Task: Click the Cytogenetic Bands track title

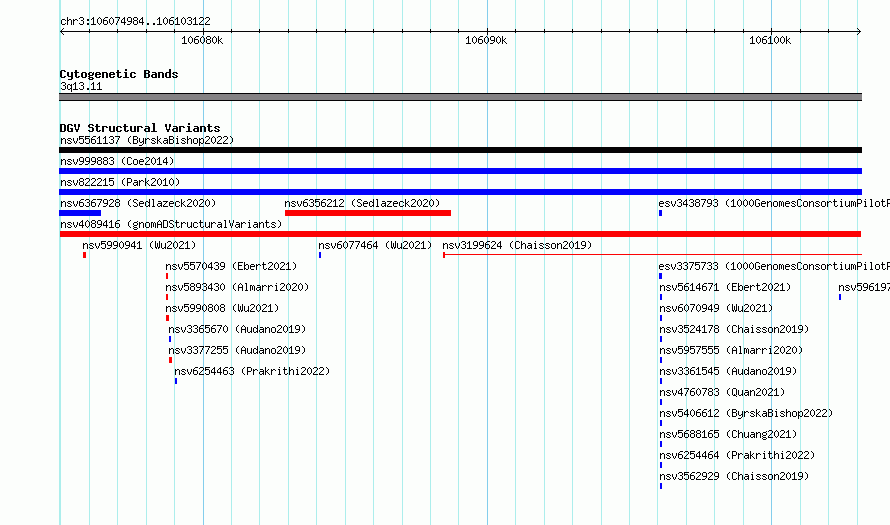Action: click(119, 74)
